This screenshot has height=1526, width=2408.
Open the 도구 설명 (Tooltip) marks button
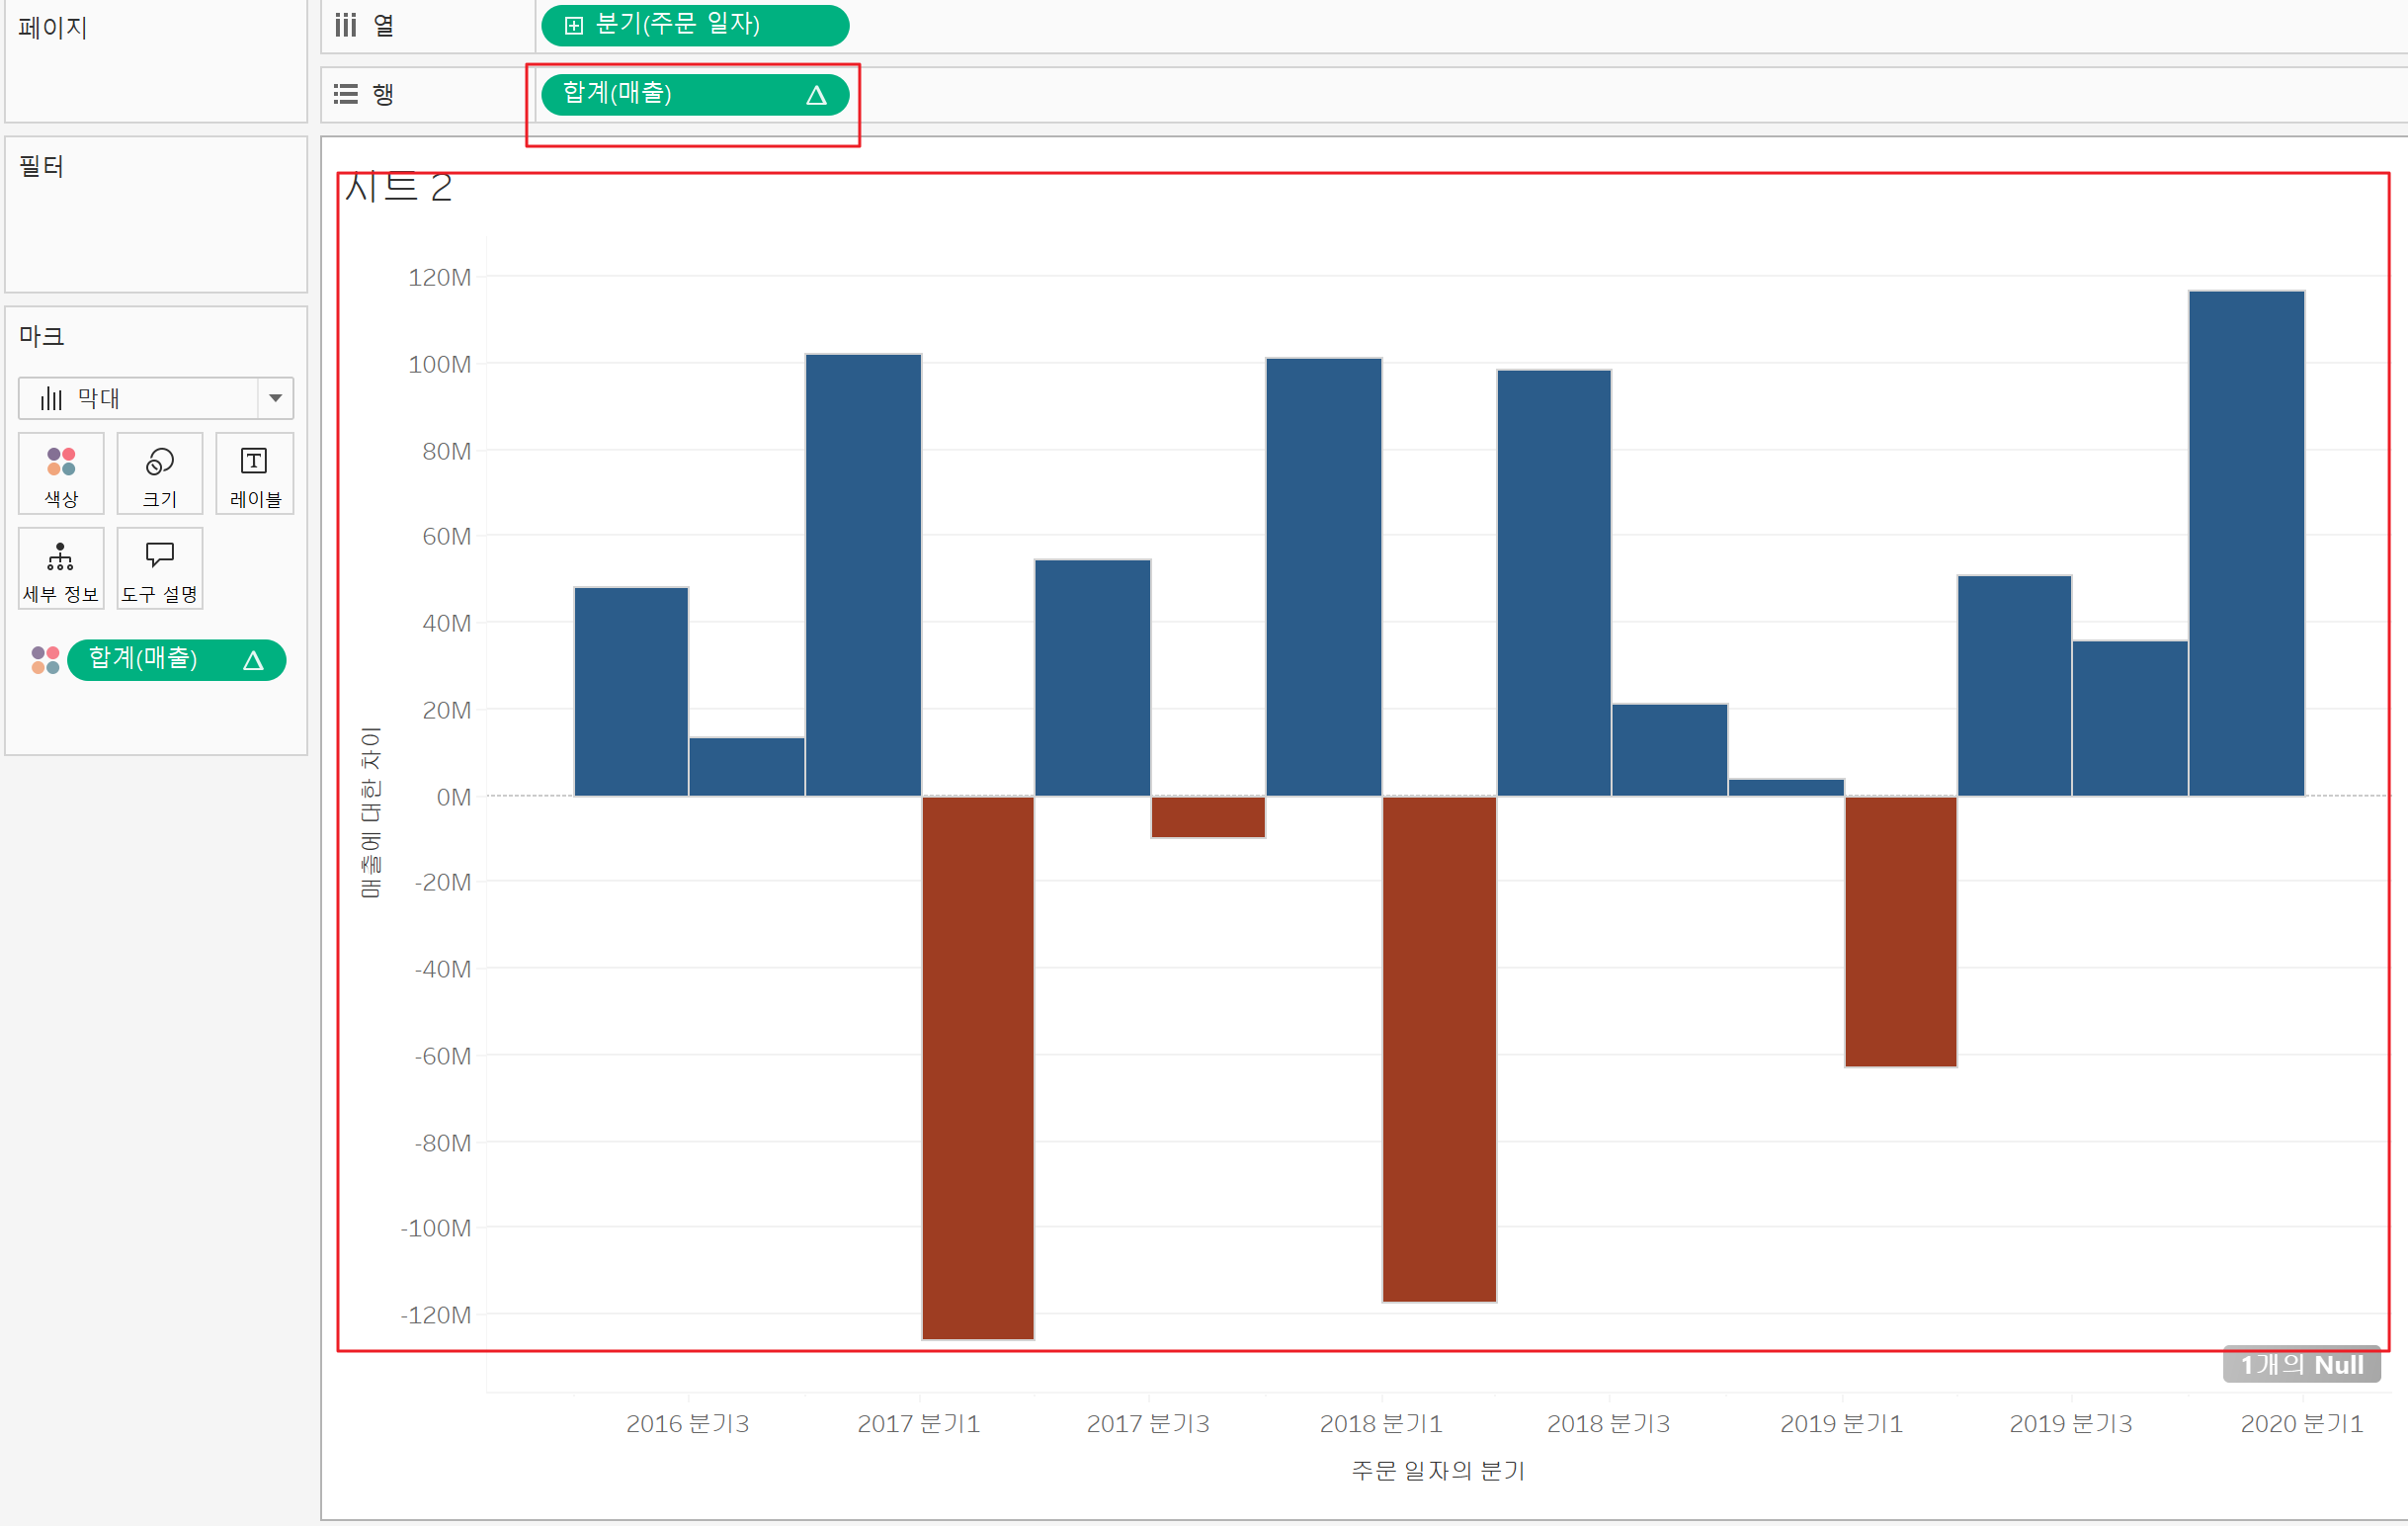(160, 569)
